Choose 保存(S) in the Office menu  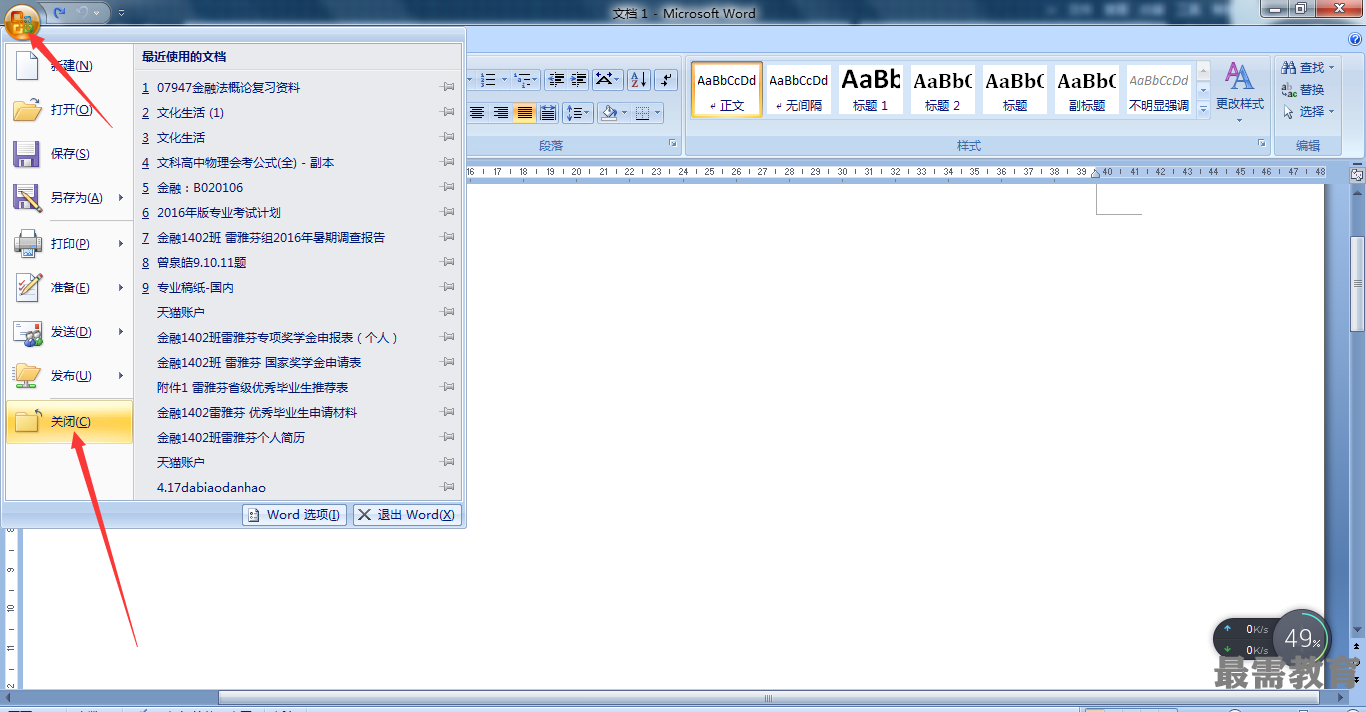click(x=69, y=154)
